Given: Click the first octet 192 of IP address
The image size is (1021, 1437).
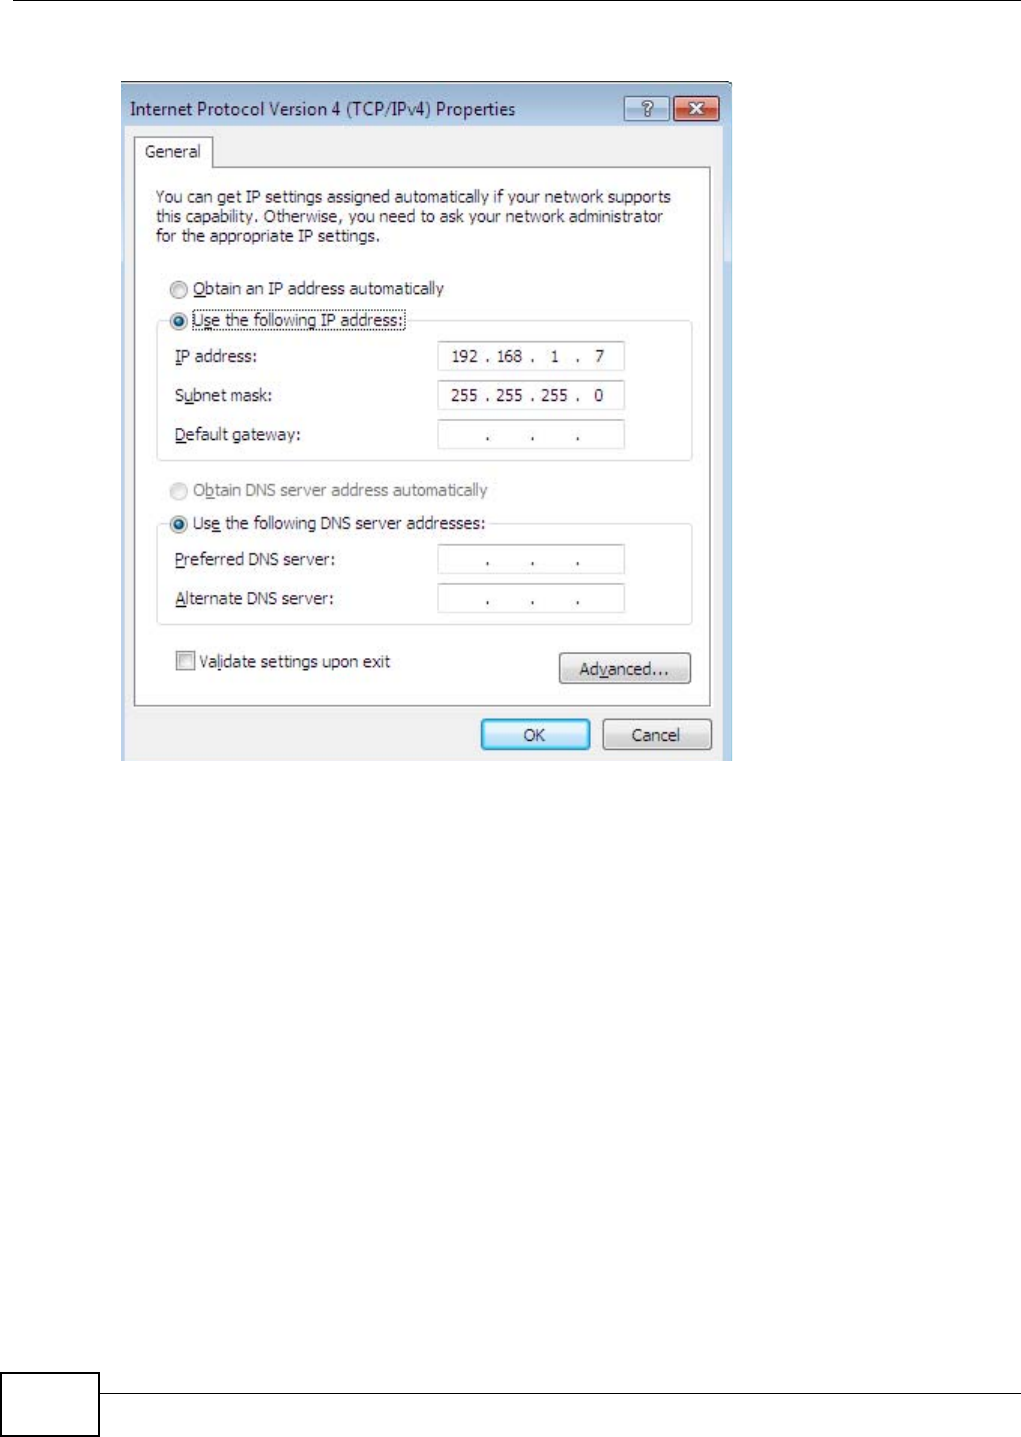Looking at the screenshot, I should 464,356.
